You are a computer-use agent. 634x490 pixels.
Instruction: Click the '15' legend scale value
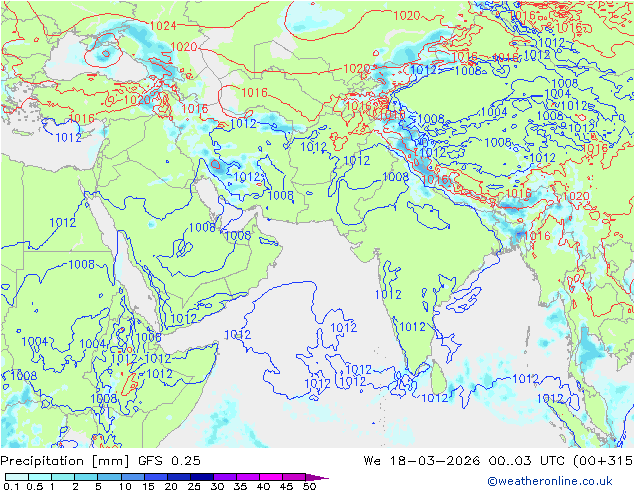[148, 486]
